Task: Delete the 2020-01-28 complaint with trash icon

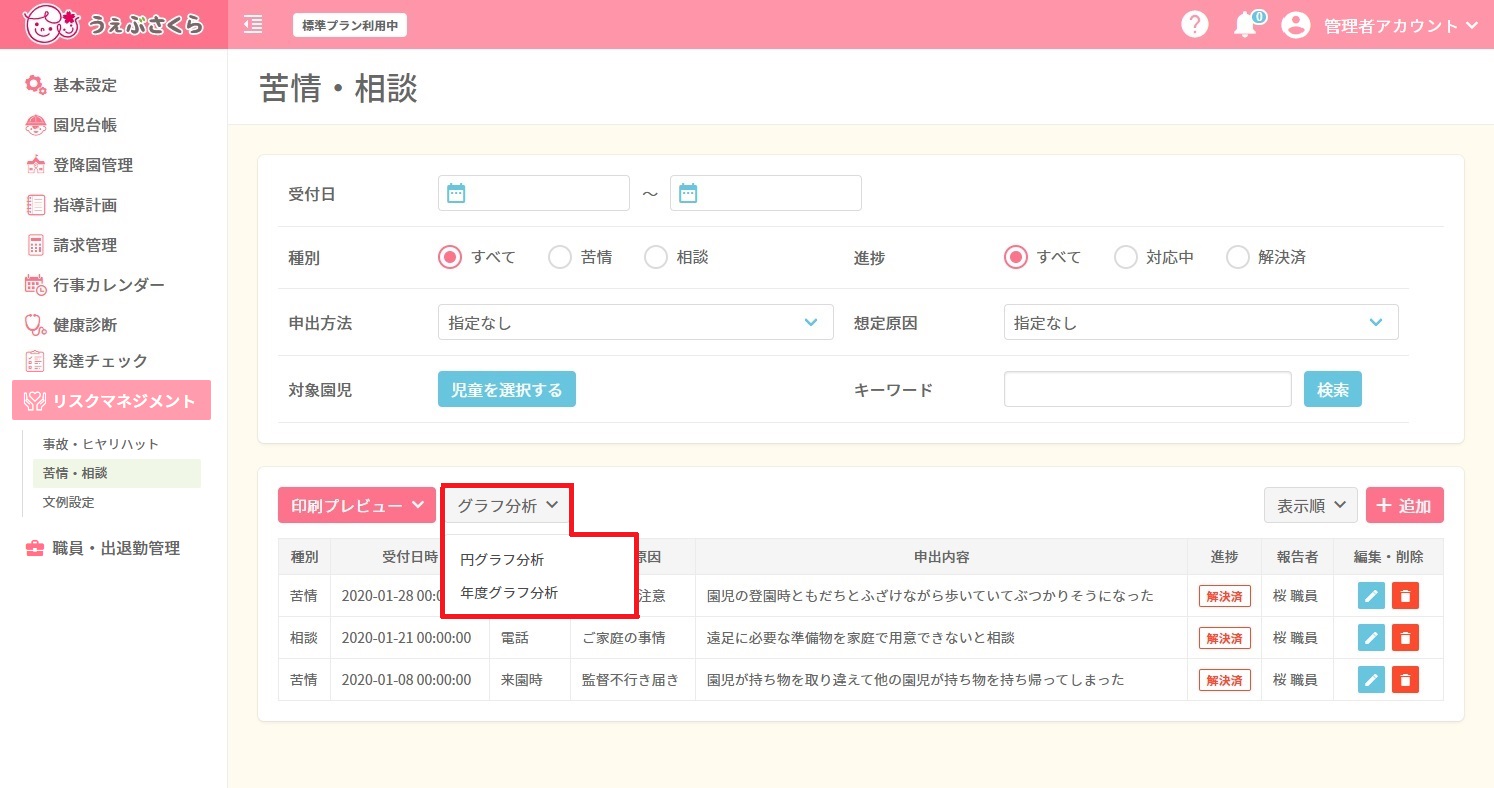Action: point(1405,596)
